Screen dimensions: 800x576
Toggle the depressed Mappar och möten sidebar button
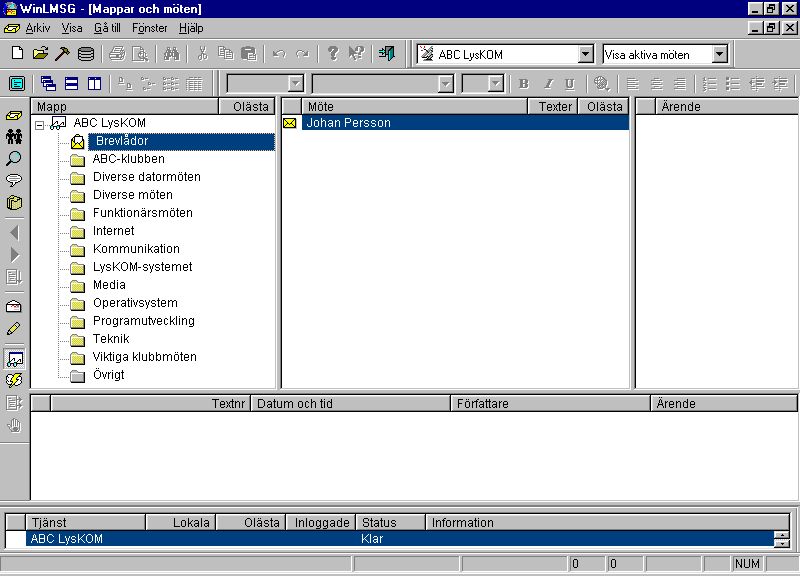point(14,359)
